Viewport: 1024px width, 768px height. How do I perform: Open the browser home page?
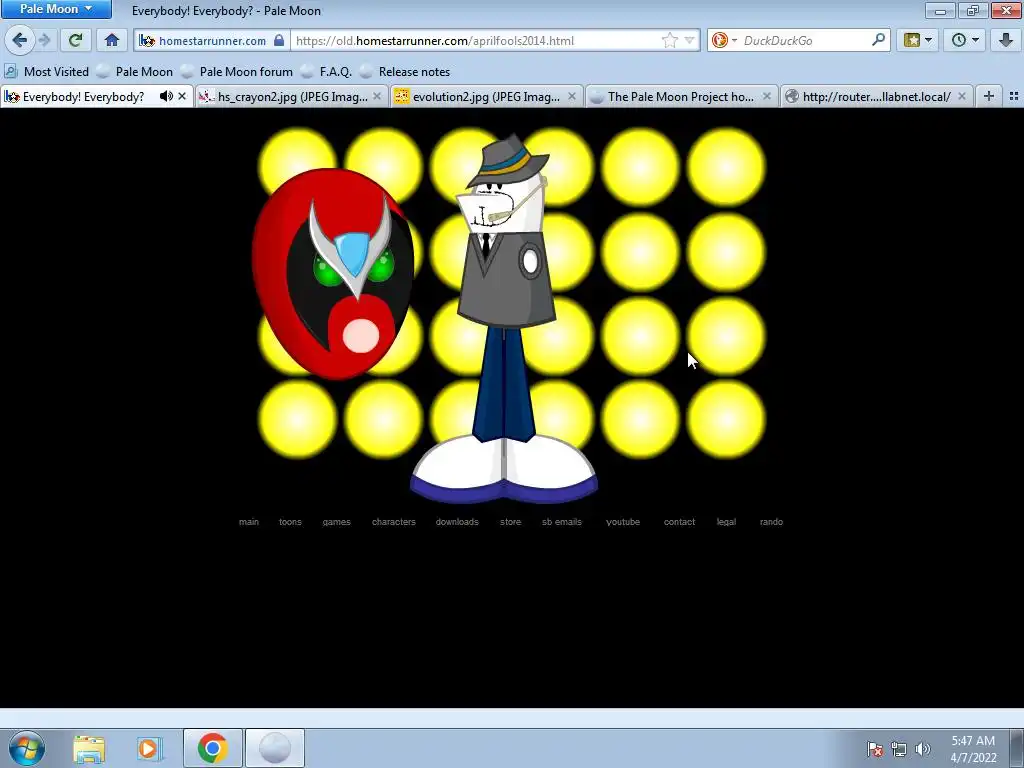click(112, 40)
